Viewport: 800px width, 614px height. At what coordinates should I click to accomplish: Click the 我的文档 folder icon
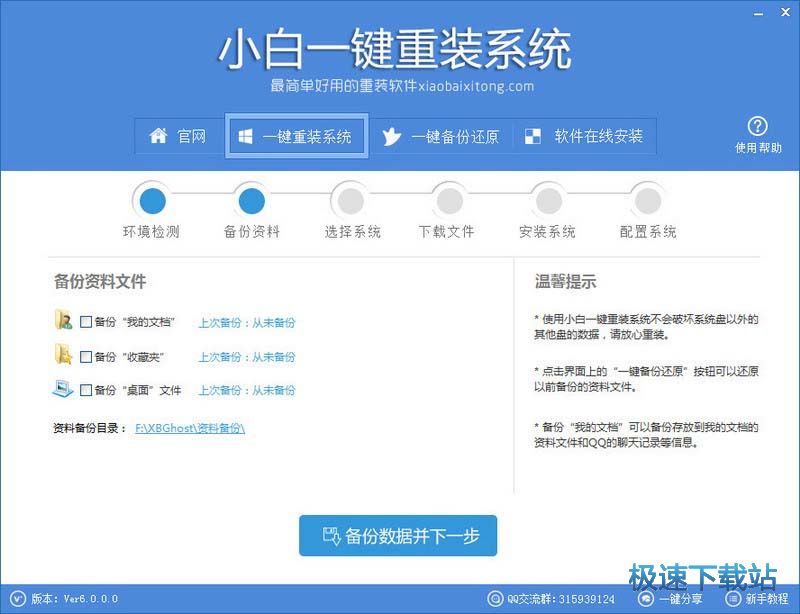point(63,321)
